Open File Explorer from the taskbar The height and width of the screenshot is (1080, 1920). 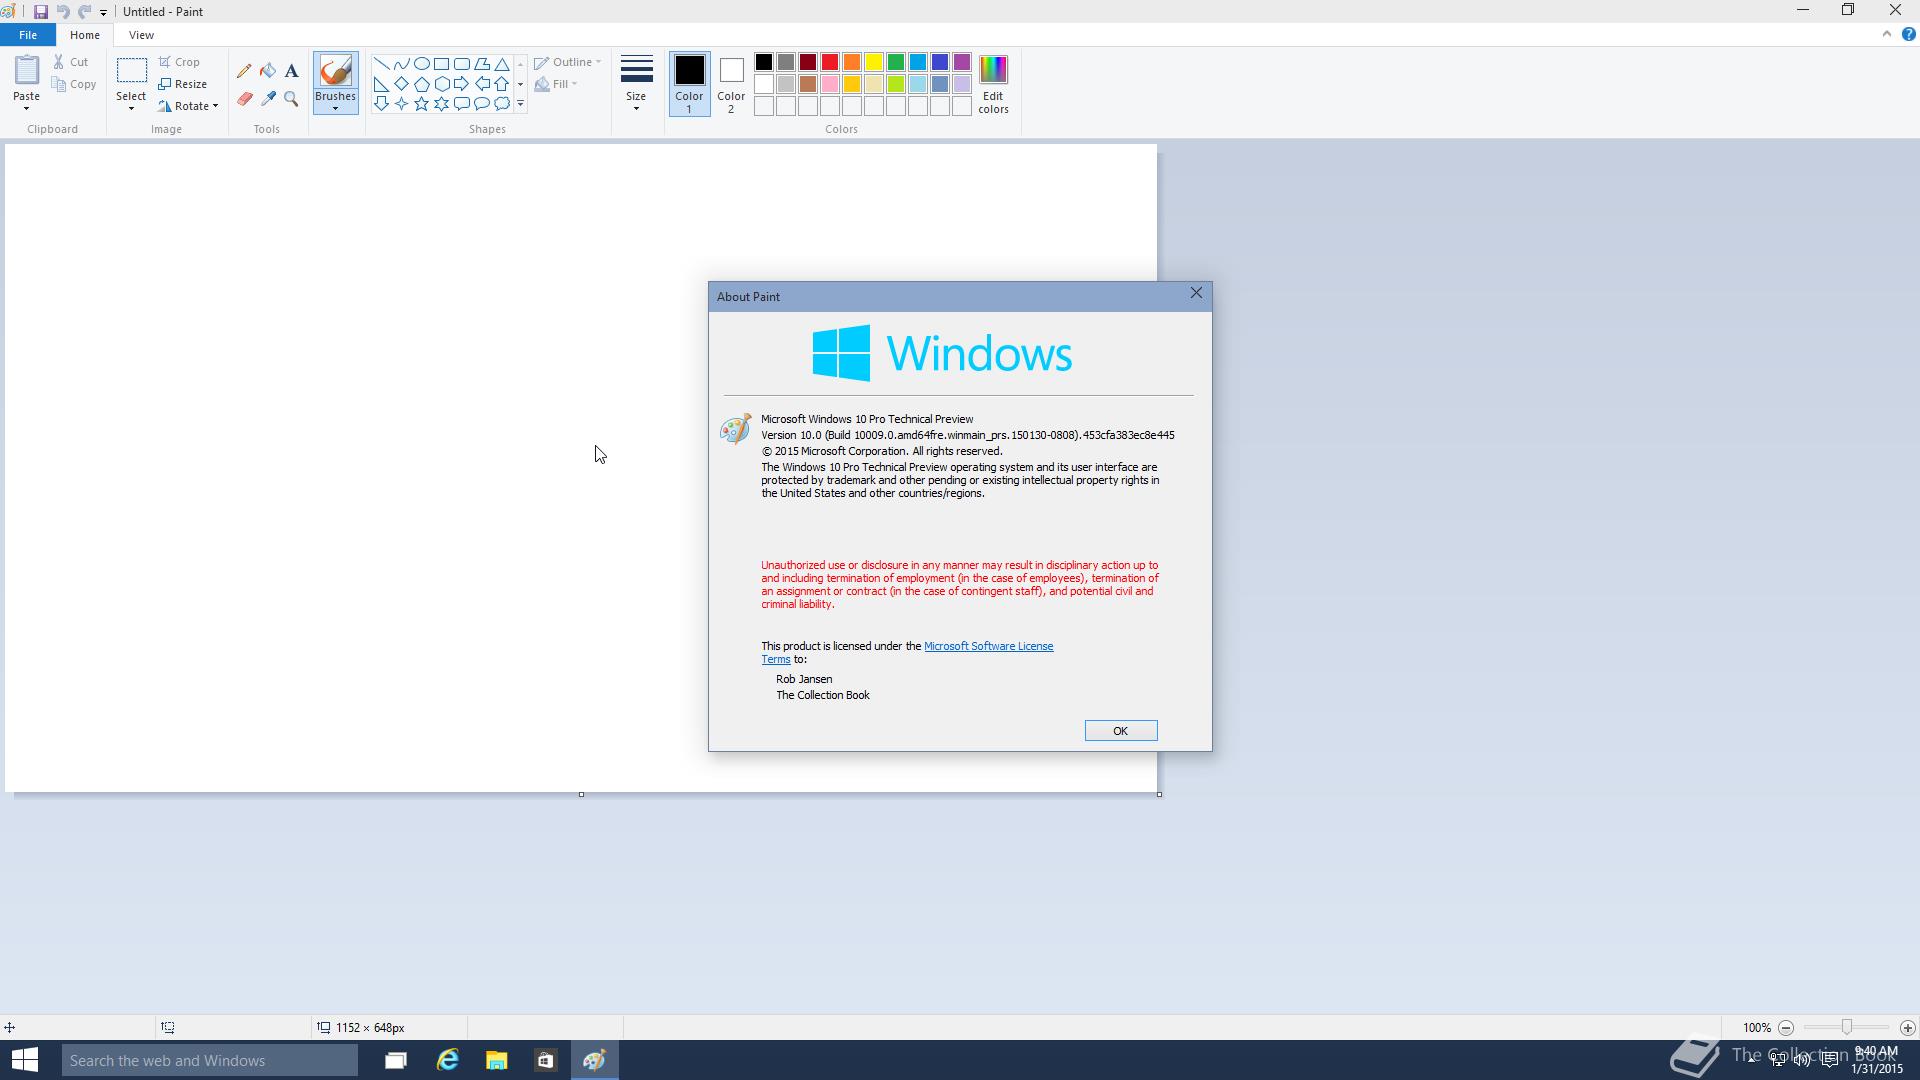[x=496, y=1060]
